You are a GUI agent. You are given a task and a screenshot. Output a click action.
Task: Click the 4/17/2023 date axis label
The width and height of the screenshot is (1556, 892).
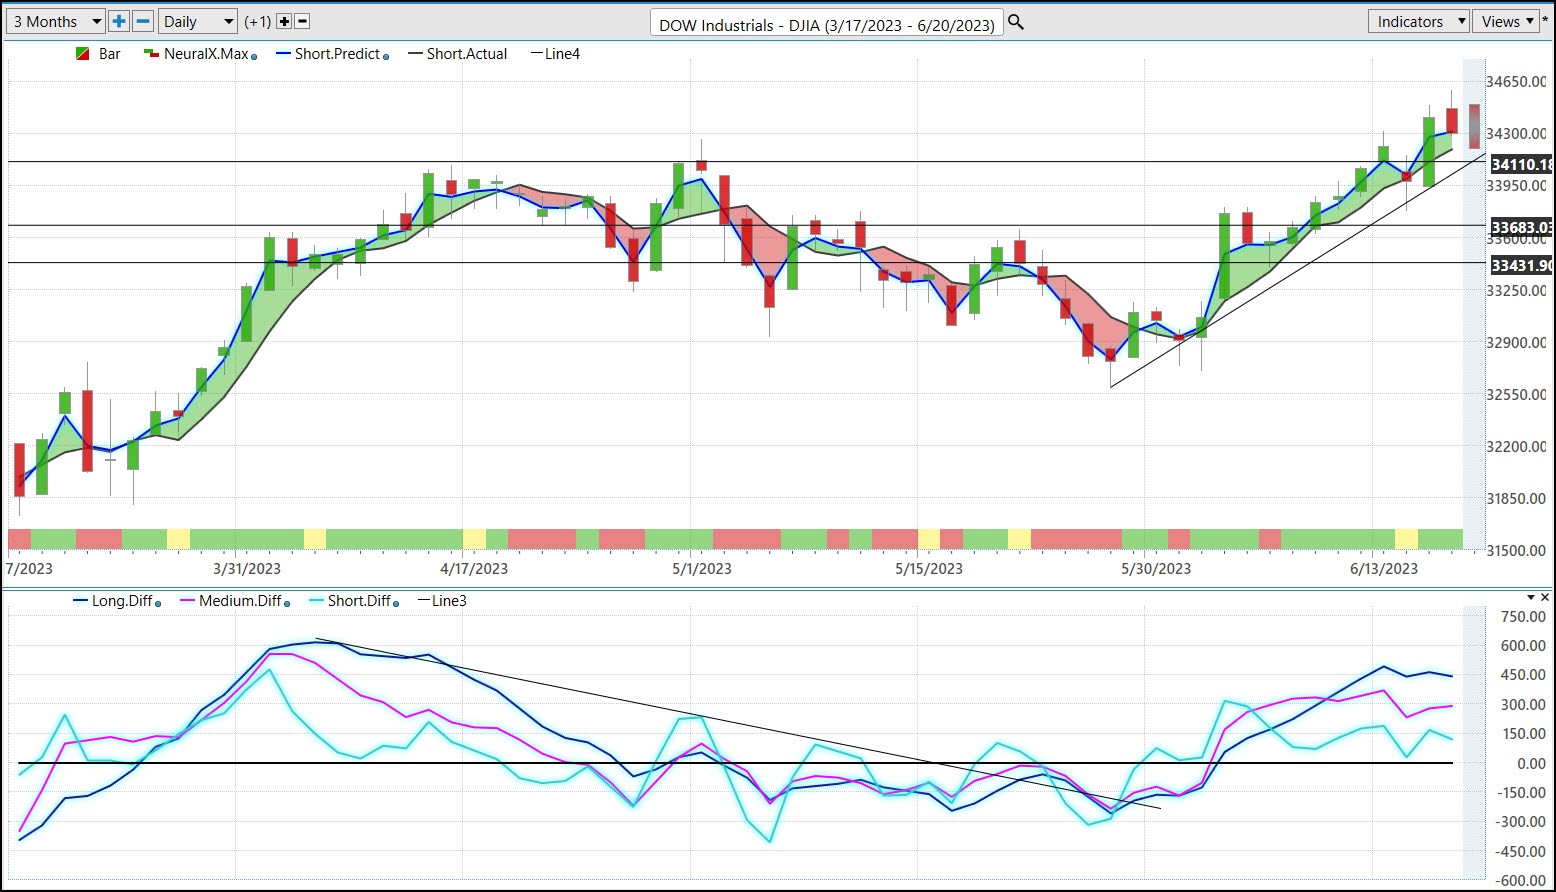coord(474,568)
